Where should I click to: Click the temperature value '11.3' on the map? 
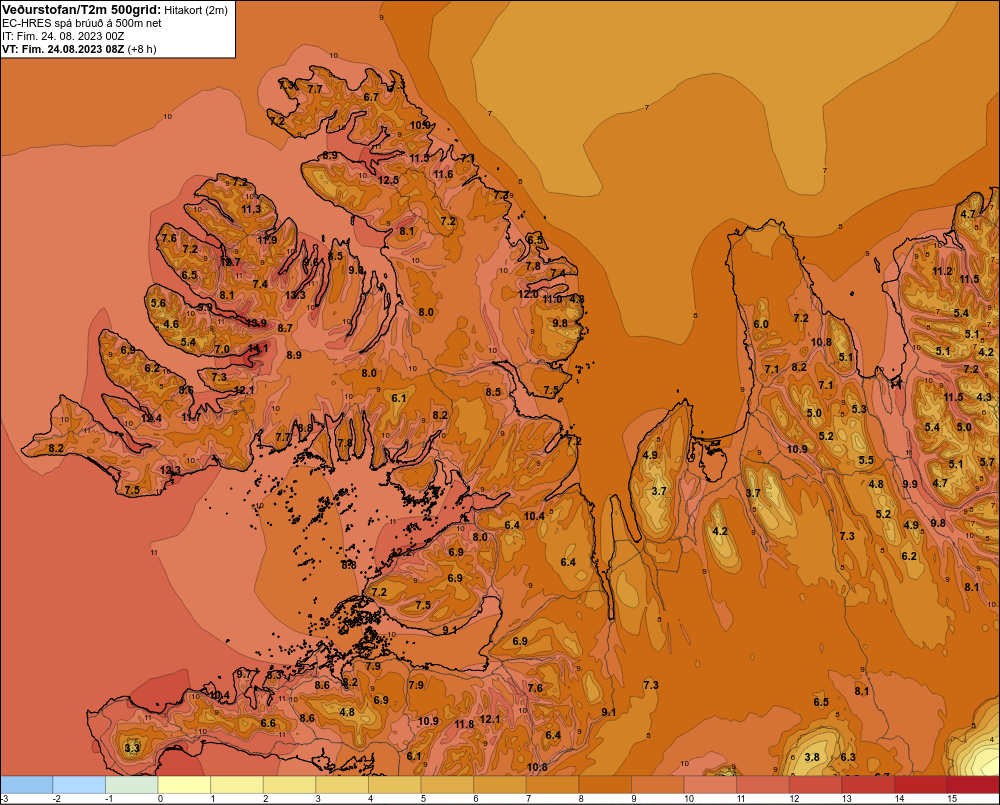(251, 209)
